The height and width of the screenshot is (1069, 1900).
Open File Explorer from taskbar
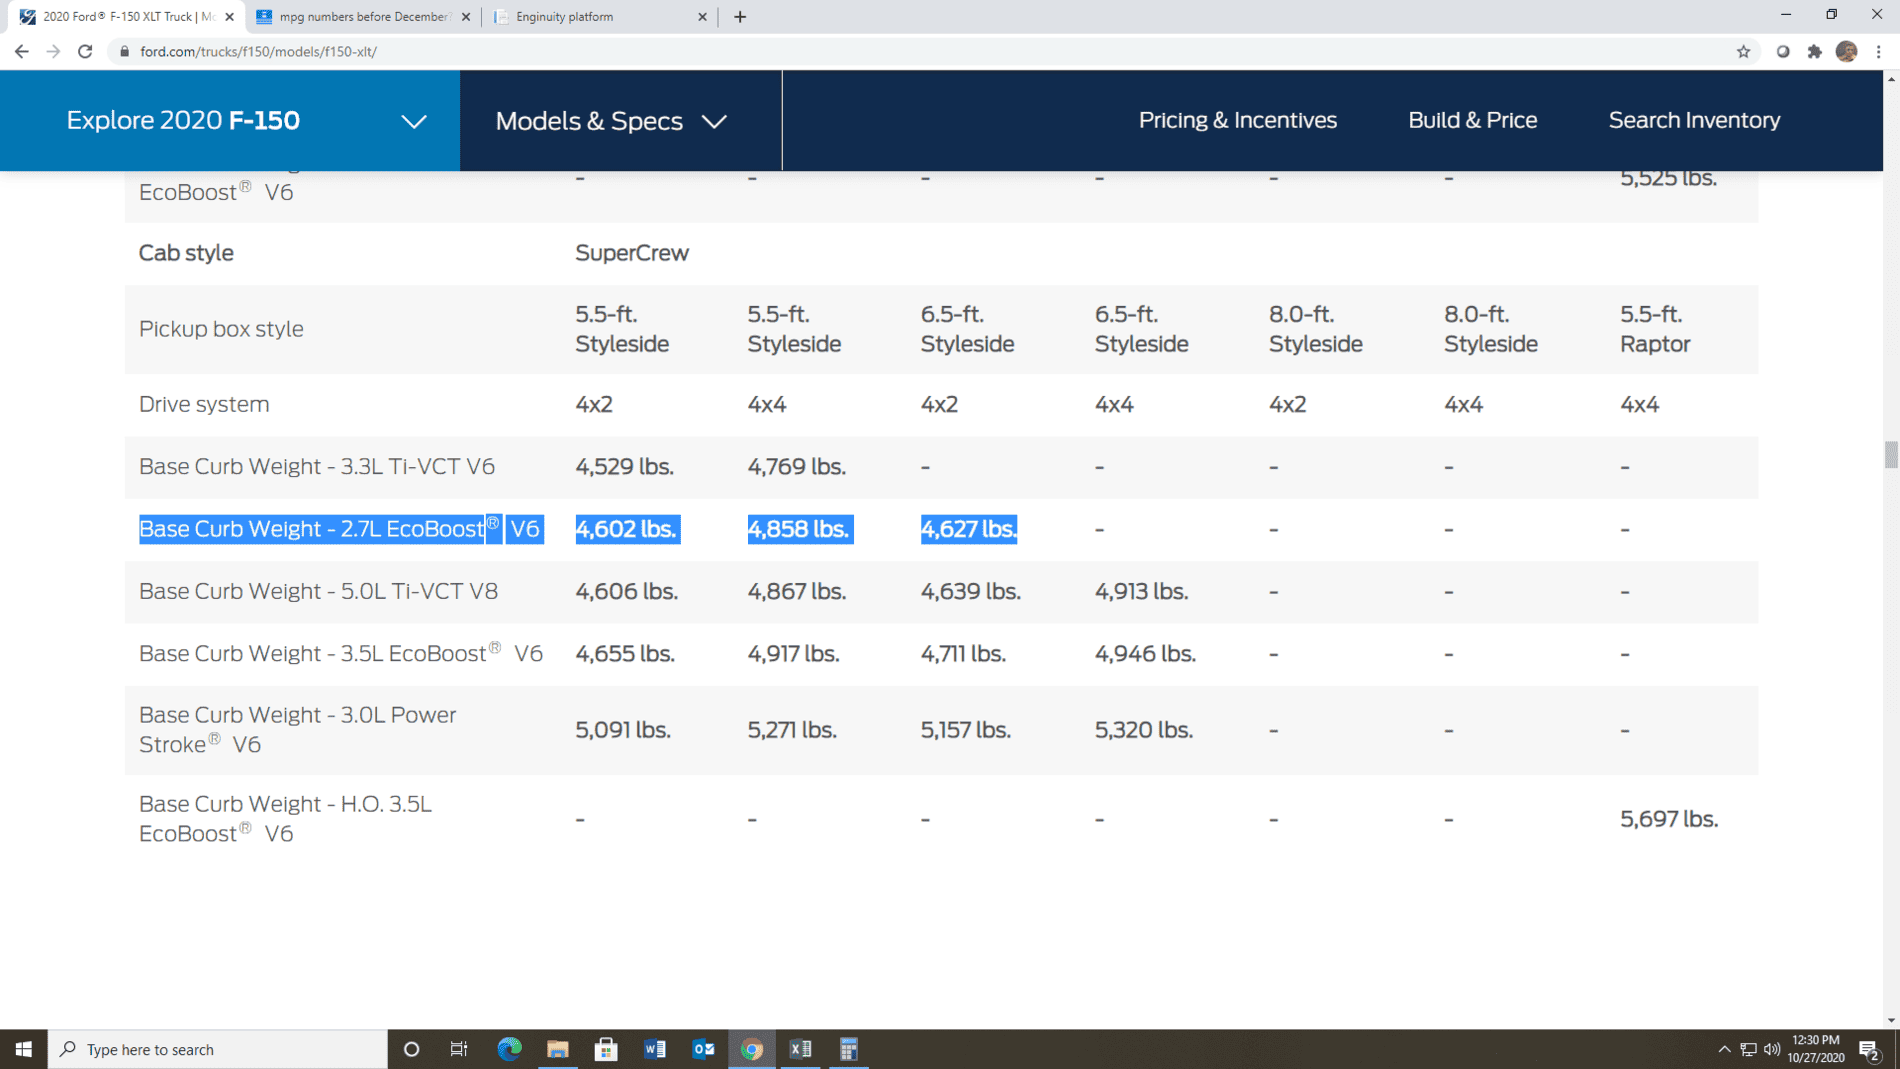(x=558, y=1049)
